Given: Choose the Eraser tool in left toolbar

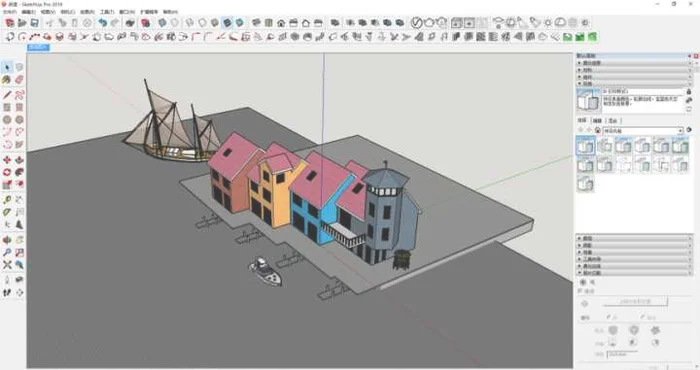Looking at the screenshot, I should [19, 80].
